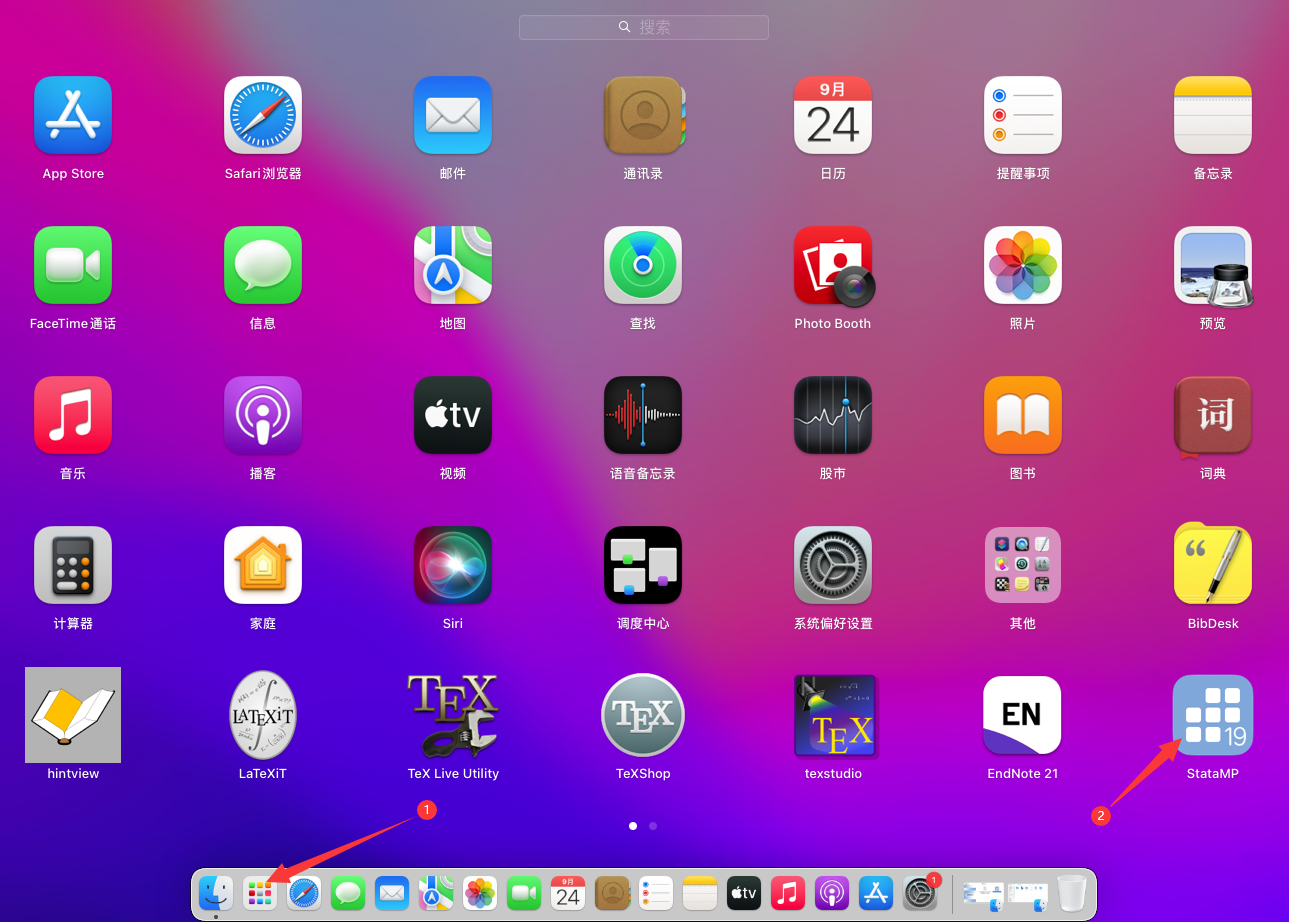Launch the 计算器 app
The image size is (1289, 922).
pos(73,565)
